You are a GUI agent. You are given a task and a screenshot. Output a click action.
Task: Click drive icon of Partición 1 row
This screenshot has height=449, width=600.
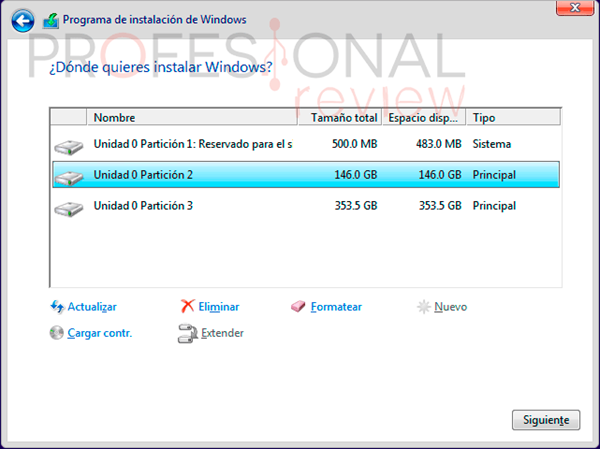68,147
